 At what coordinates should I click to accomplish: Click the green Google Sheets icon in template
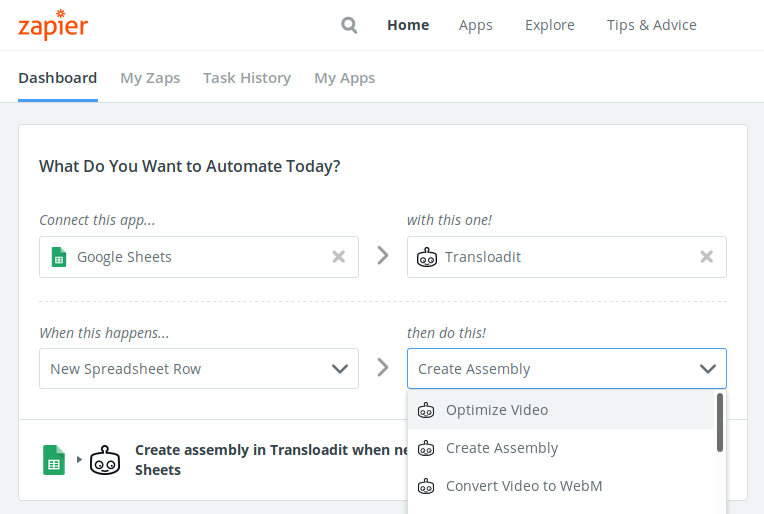point(54,459)
